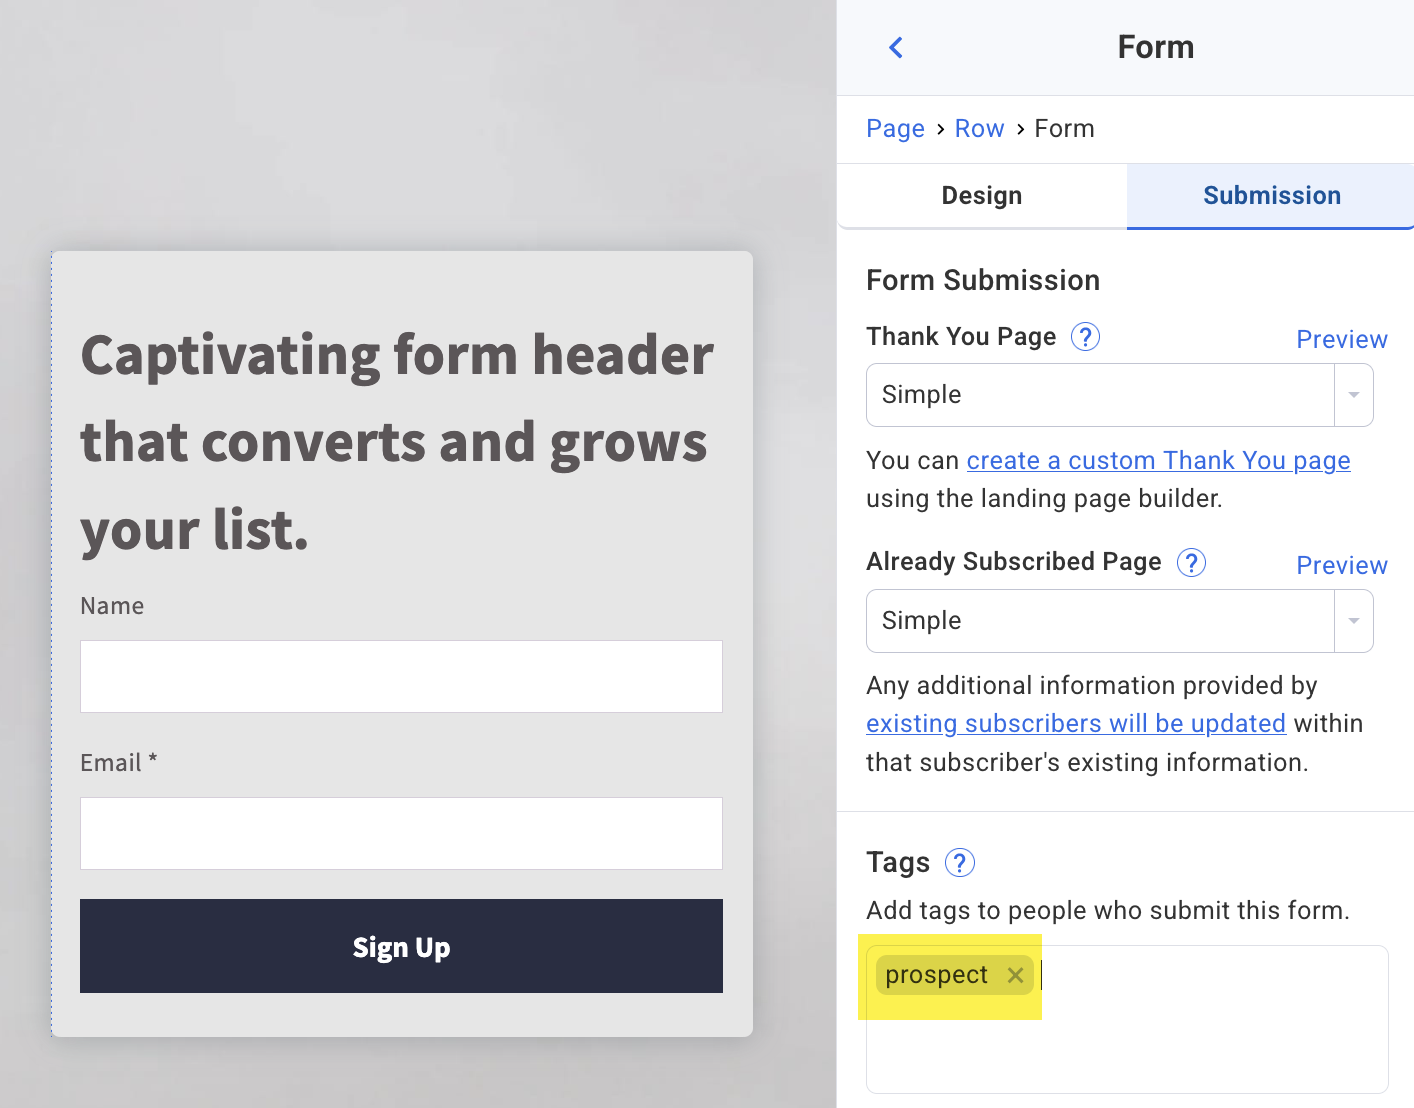Click the back chevron to exit the Form editor
1414x1108 pixels.
pyautogui.click(x=895, y=47)
